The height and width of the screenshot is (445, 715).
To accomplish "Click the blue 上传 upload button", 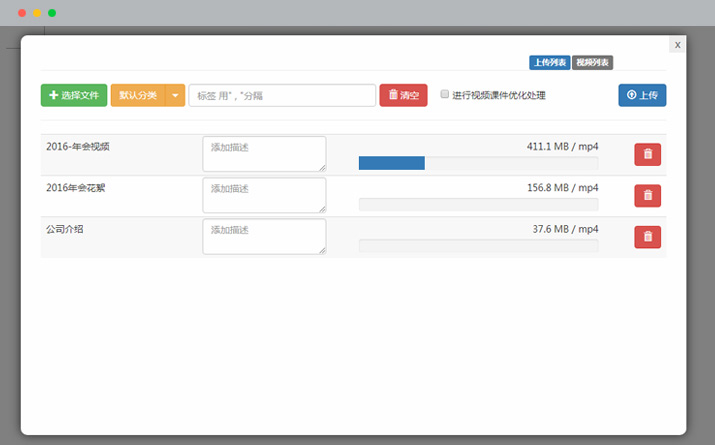I will [x=642, y=95].
